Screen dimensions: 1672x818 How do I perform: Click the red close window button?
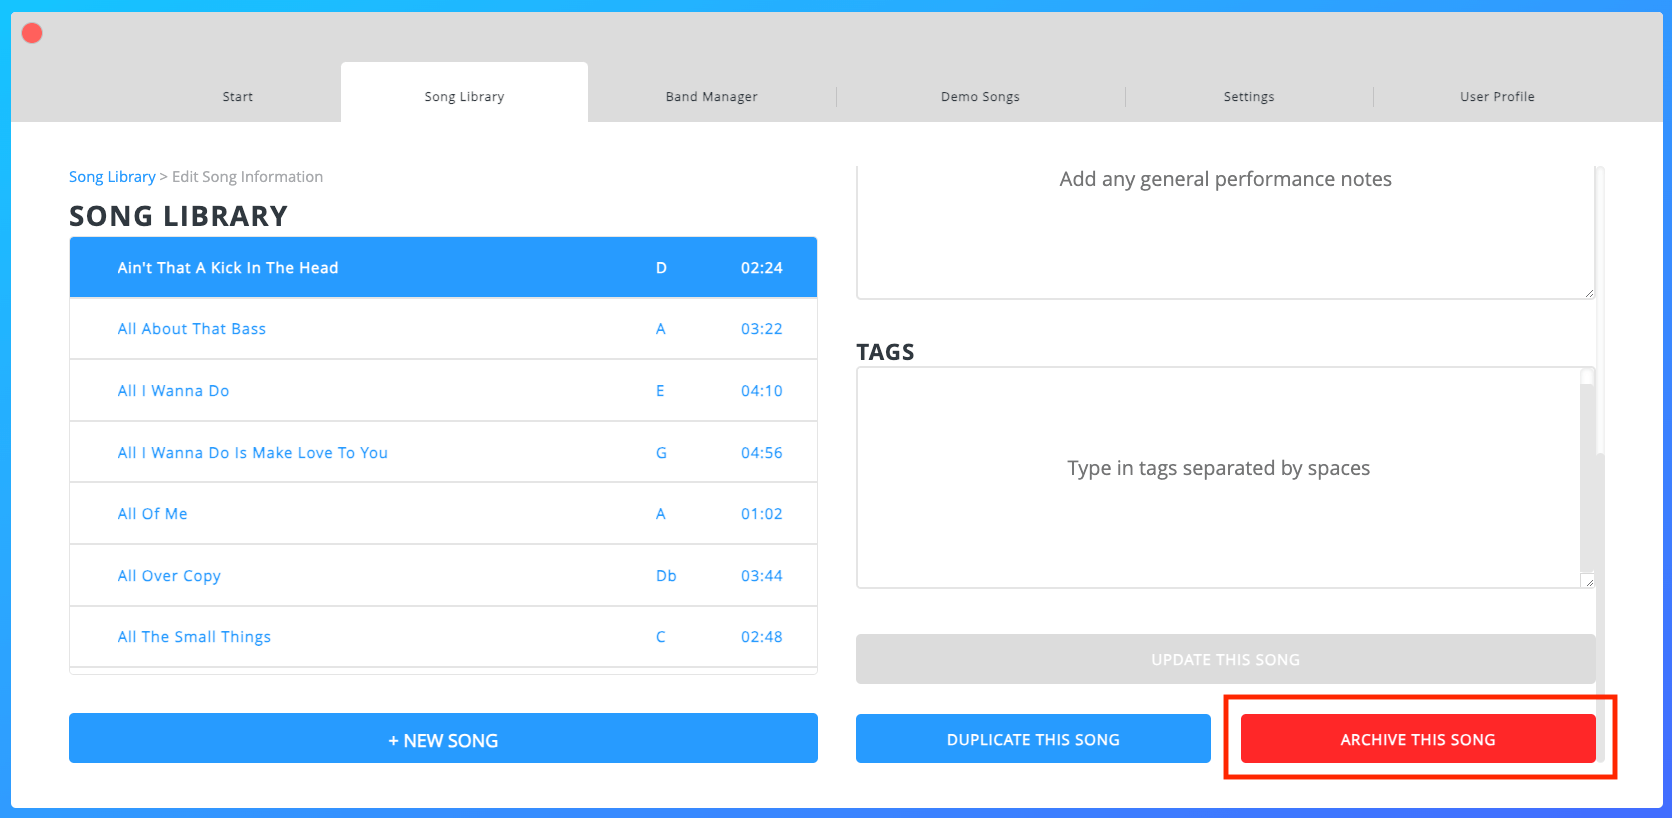(x=32, y=33)
